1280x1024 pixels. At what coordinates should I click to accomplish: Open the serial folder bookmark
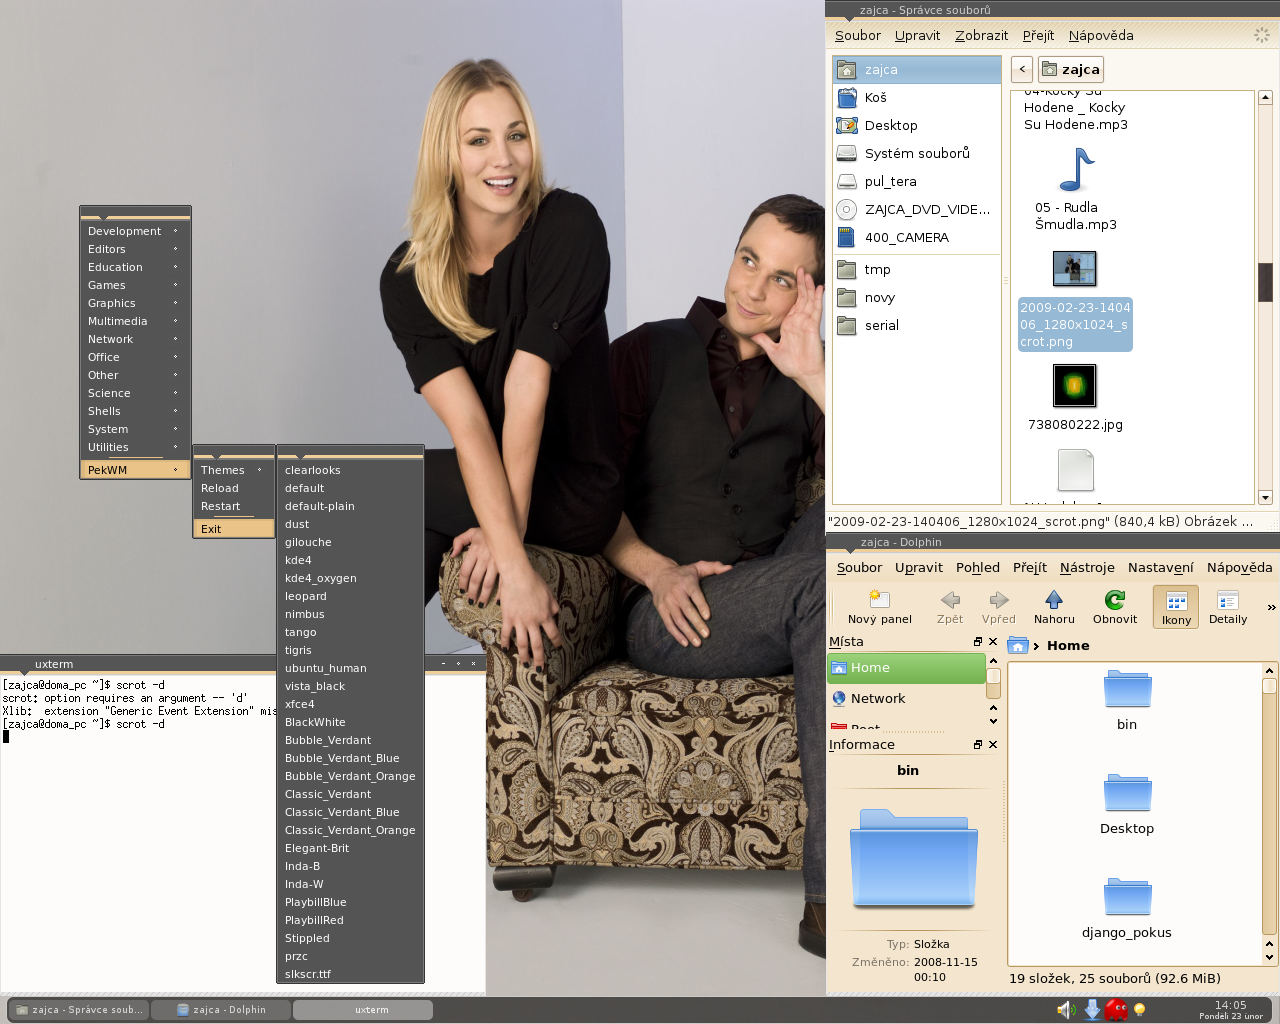[x=917, y=325]
